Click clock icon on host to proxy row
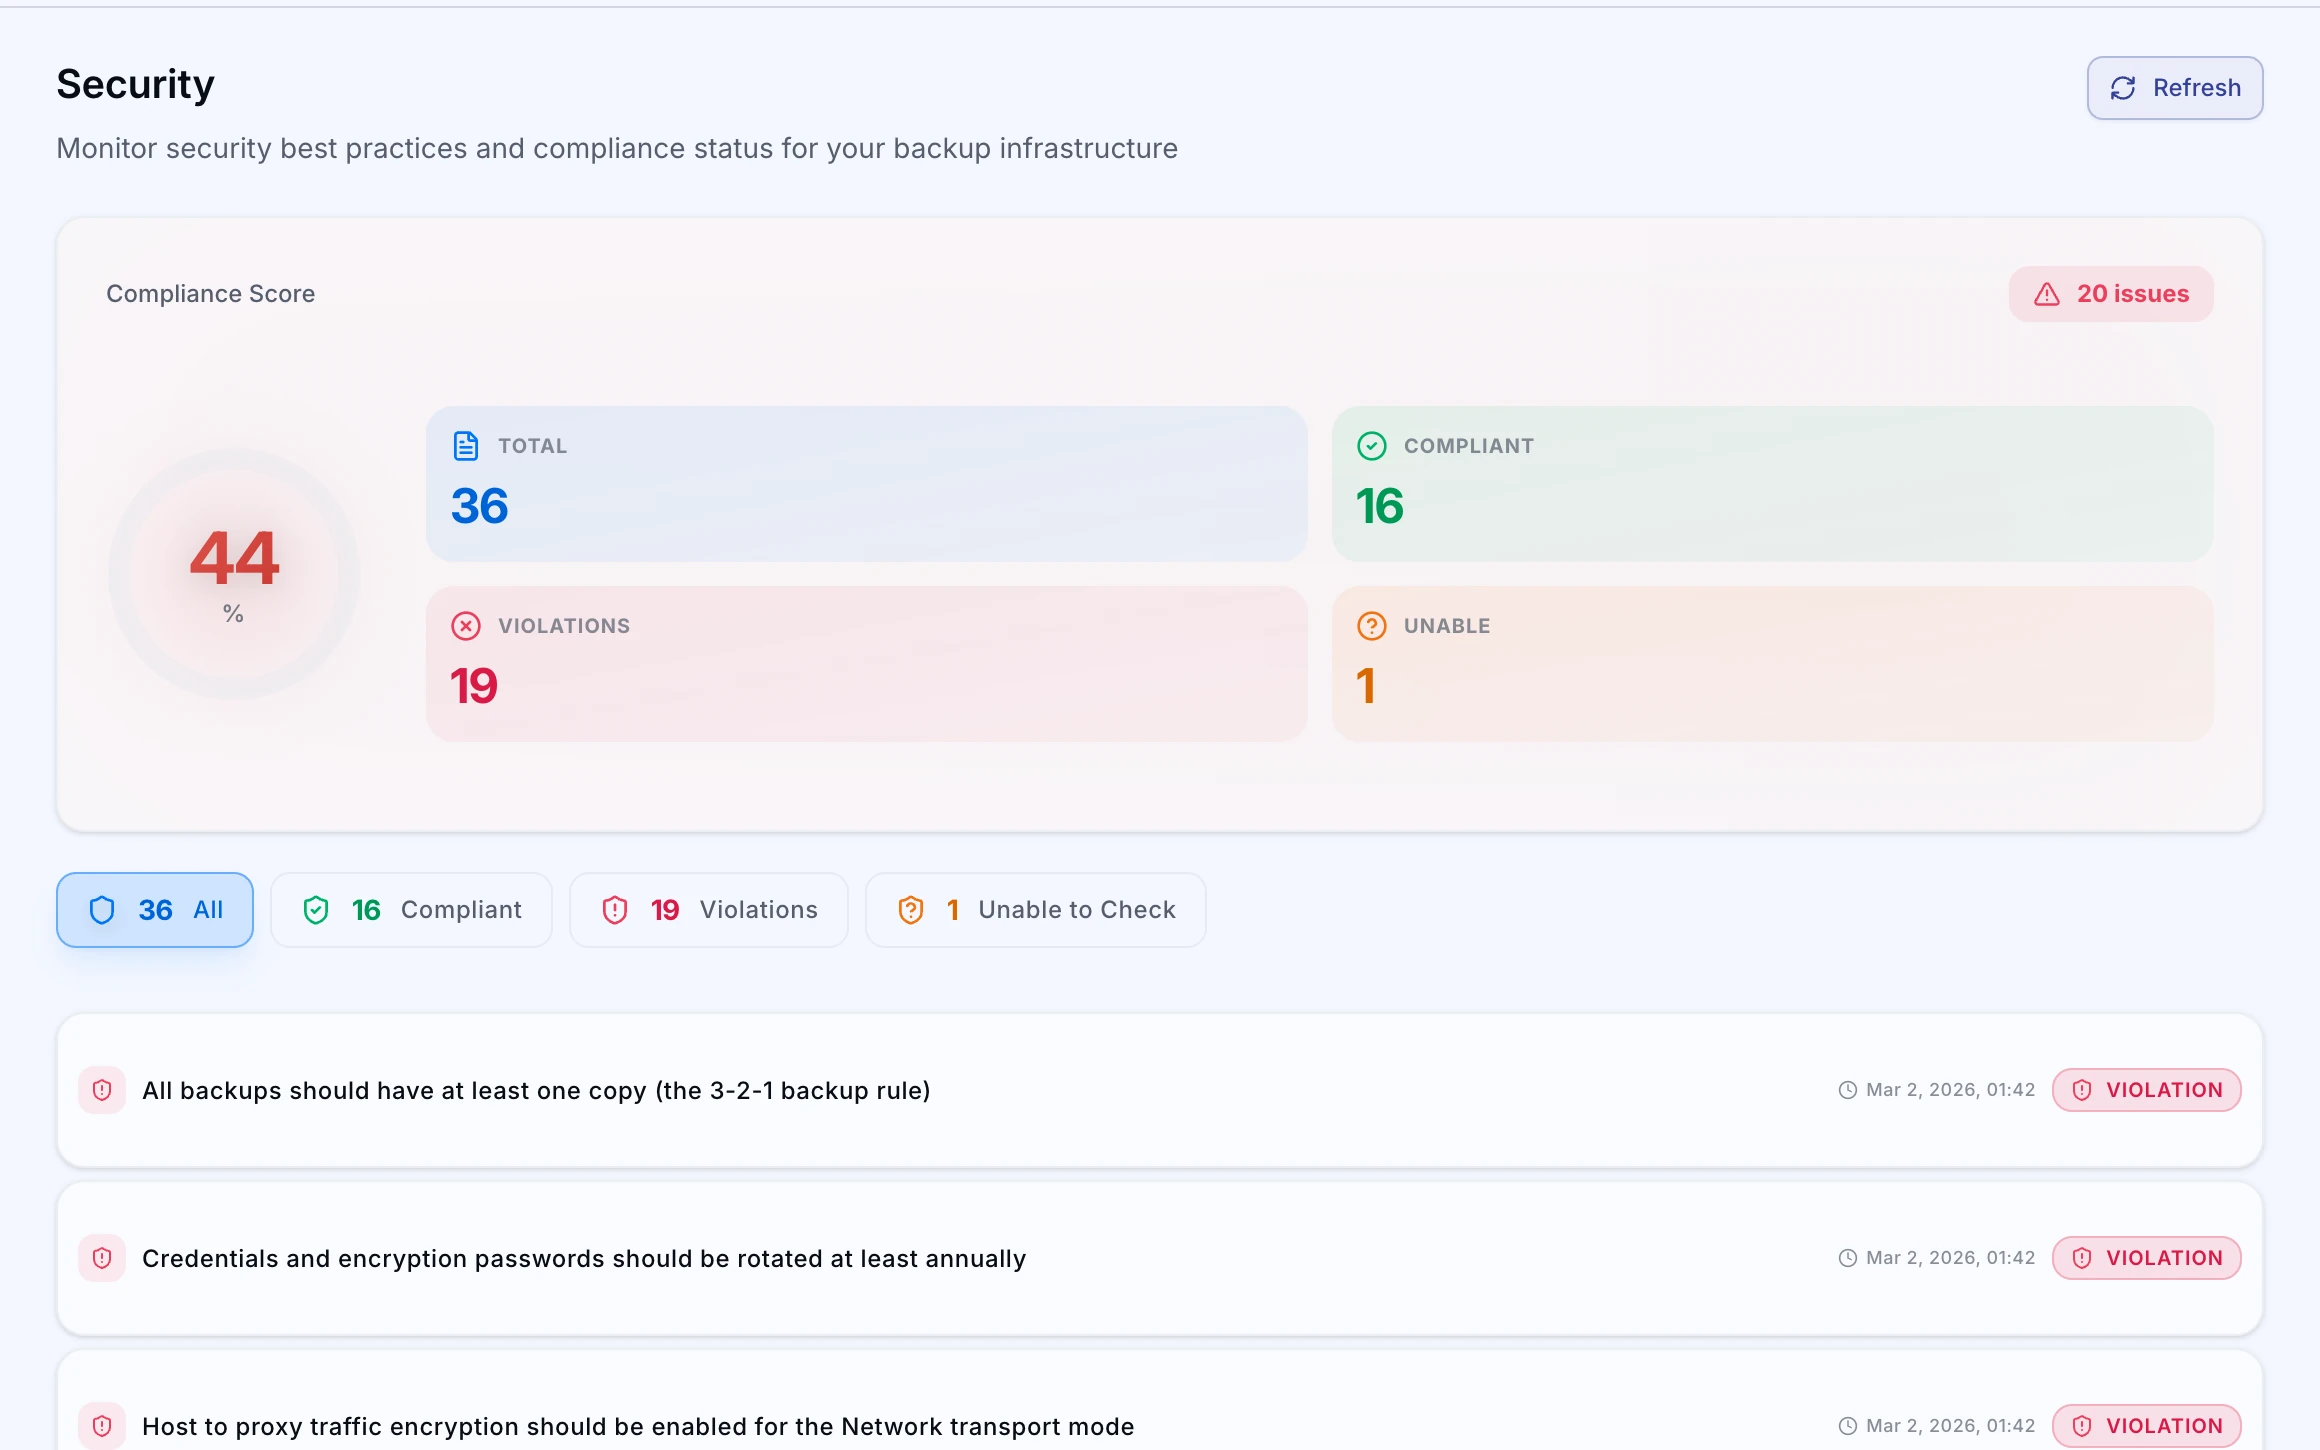The width and height of the screenshot is (2320, 1450). pos(1848,1426)
